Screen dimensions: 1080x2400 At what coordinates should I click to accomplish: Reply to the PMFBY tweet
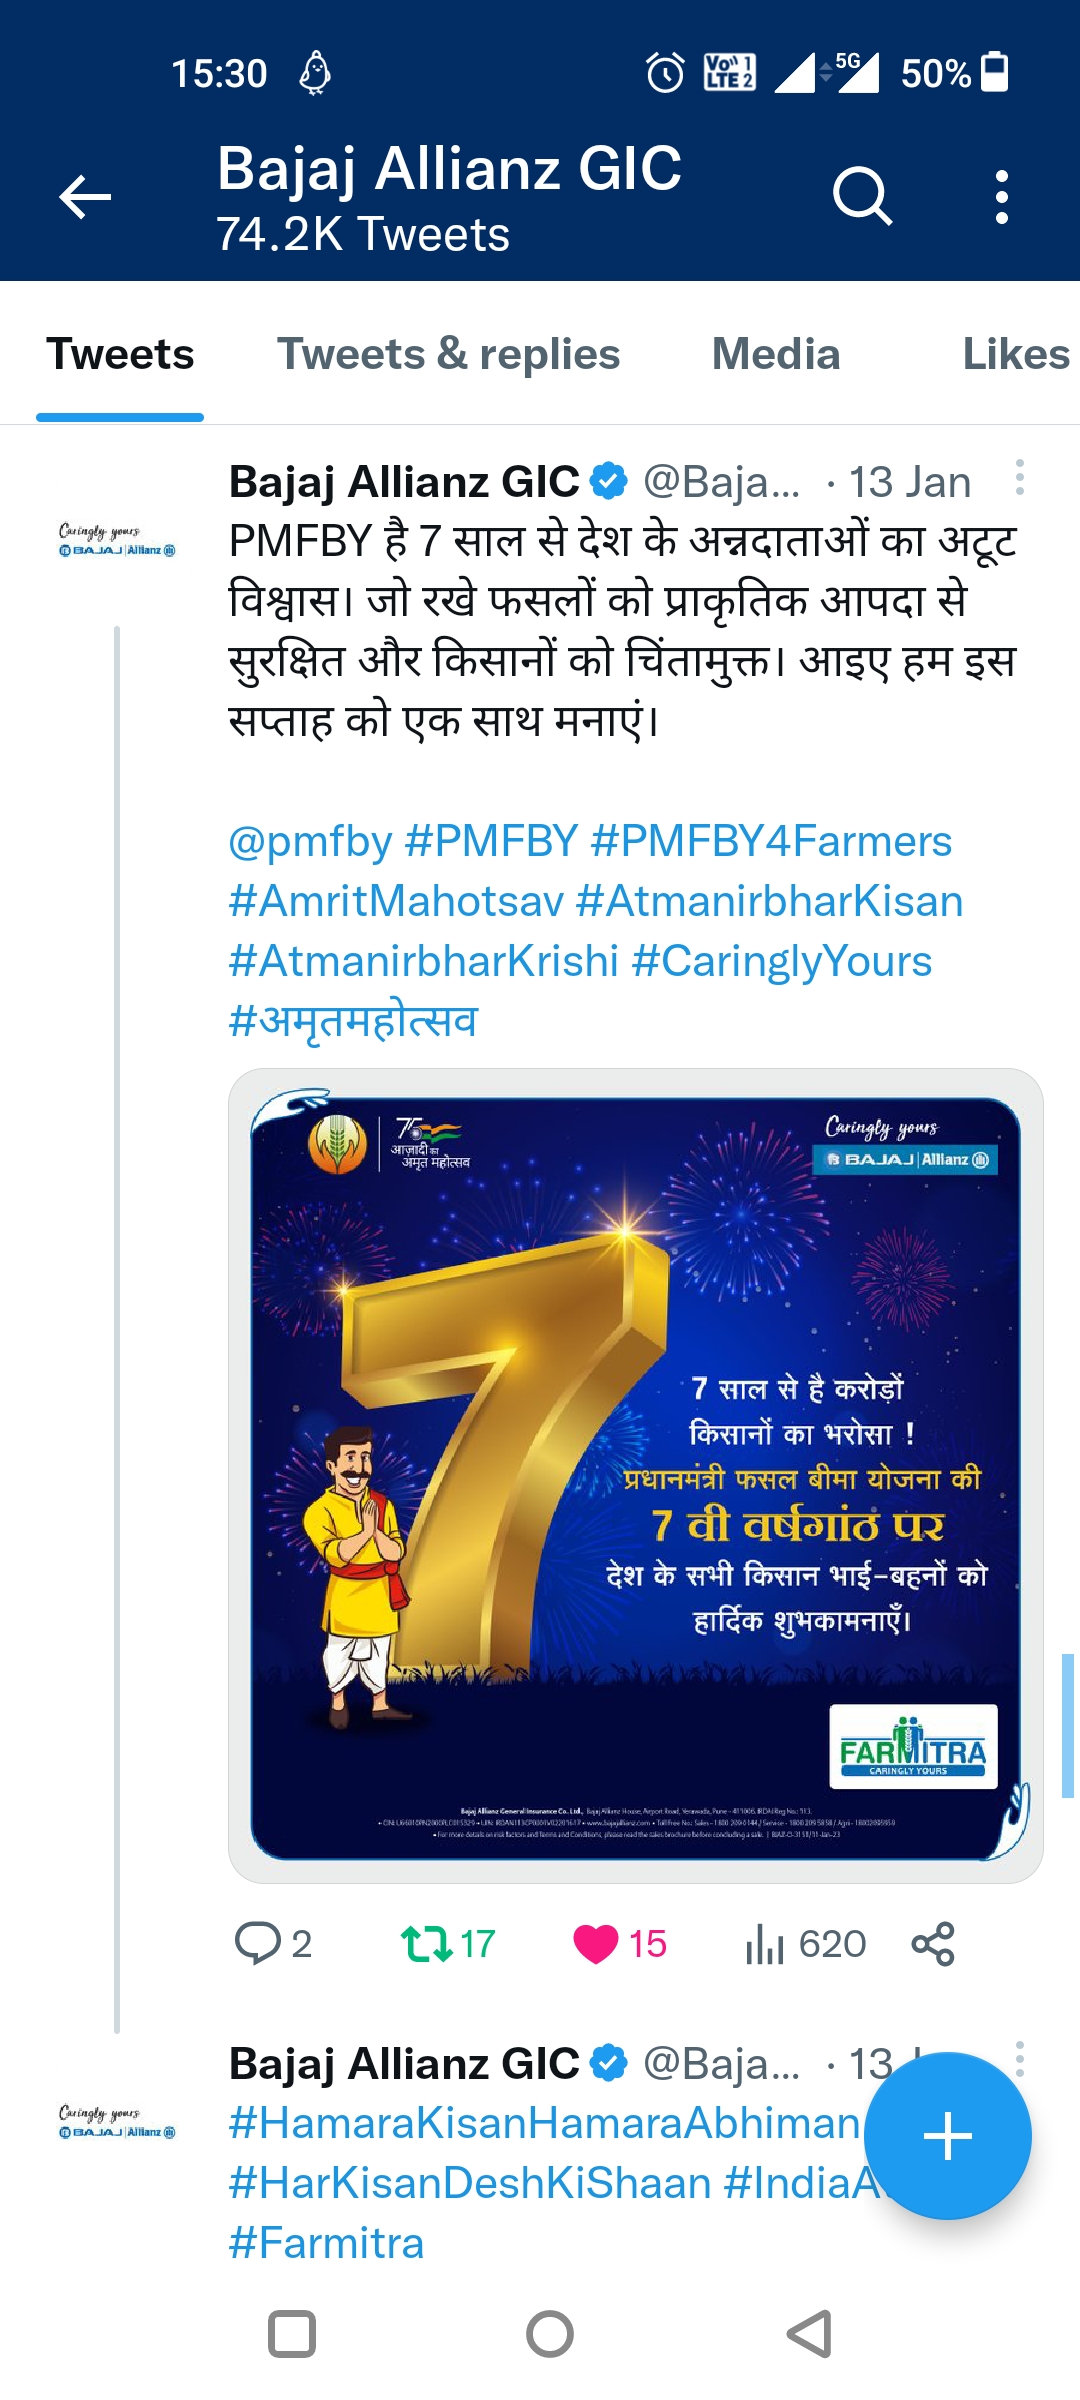tap(257, 1943)
